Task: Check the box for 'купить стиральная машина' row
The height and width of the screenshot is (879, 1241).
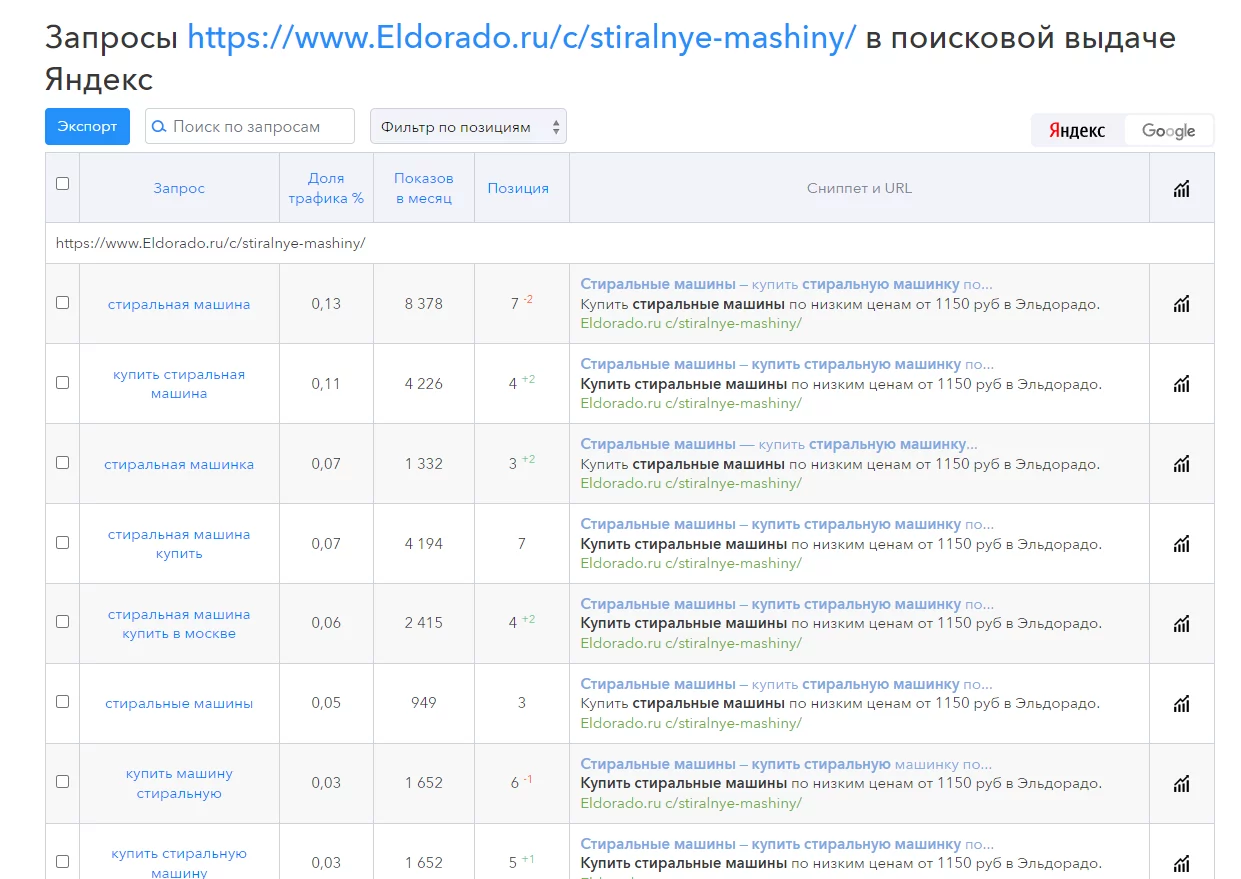Action: [62, 382]
